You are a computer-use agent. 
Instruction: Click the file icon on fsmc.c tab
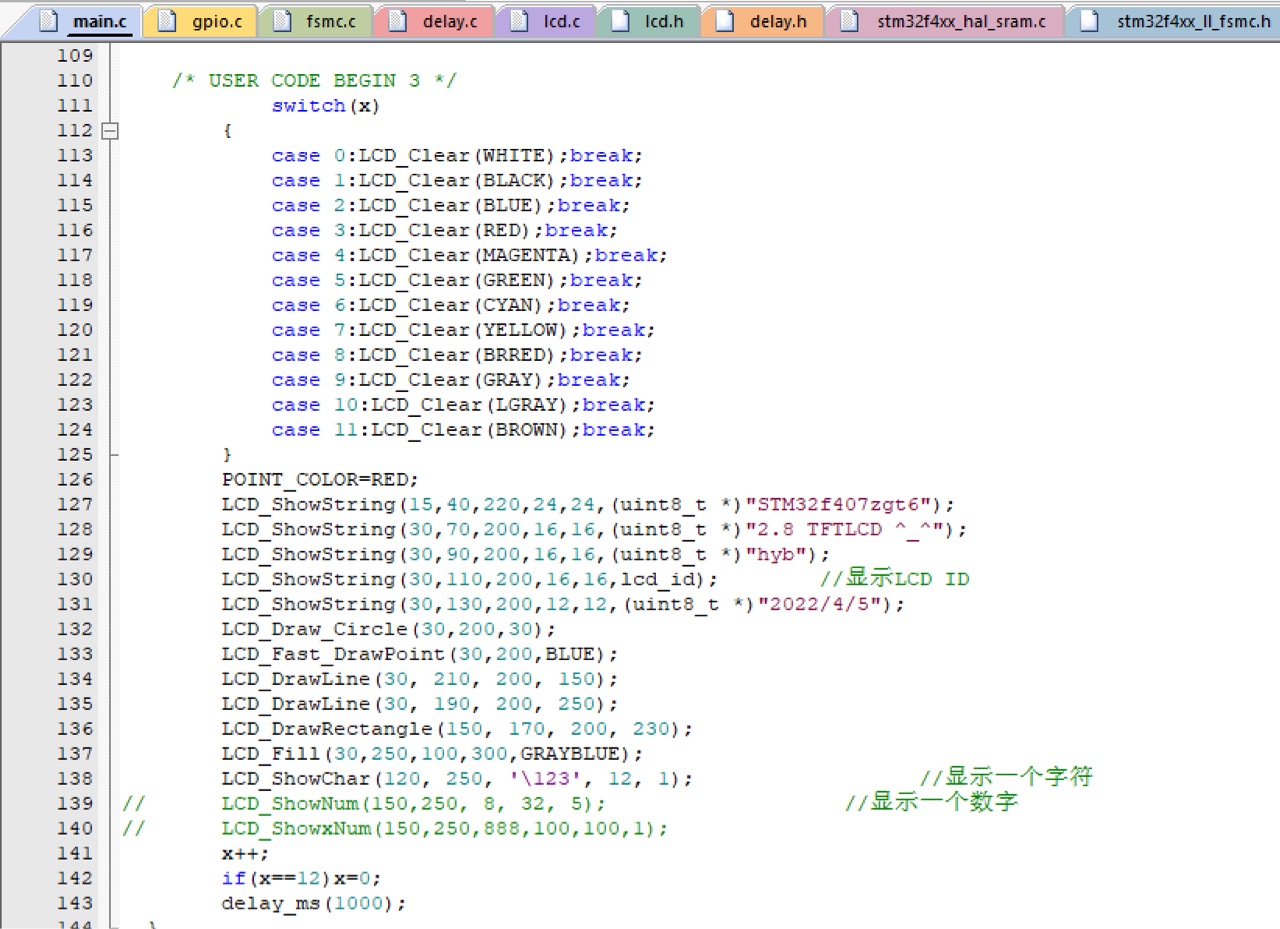282,21
